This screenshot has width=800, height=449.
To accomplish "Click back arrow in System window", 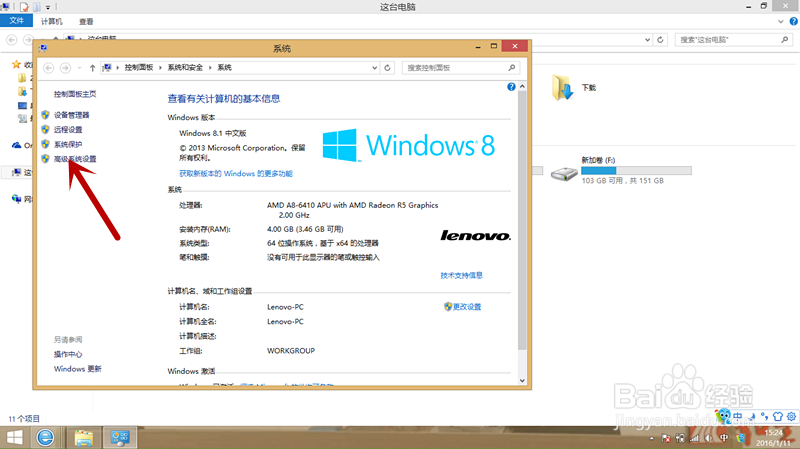I will click(48, 68).
